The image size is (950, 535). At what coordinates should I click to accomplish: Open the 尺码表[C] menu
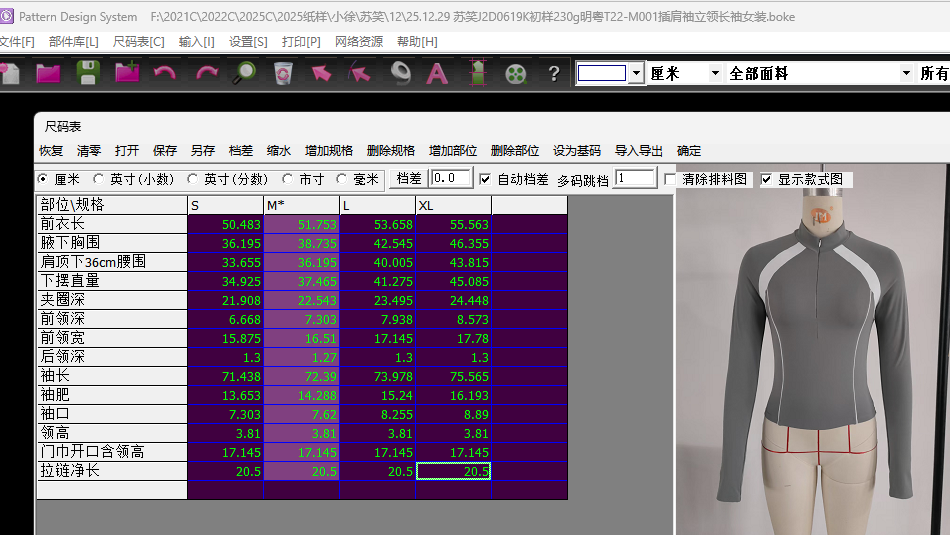[x=138, y=42]
